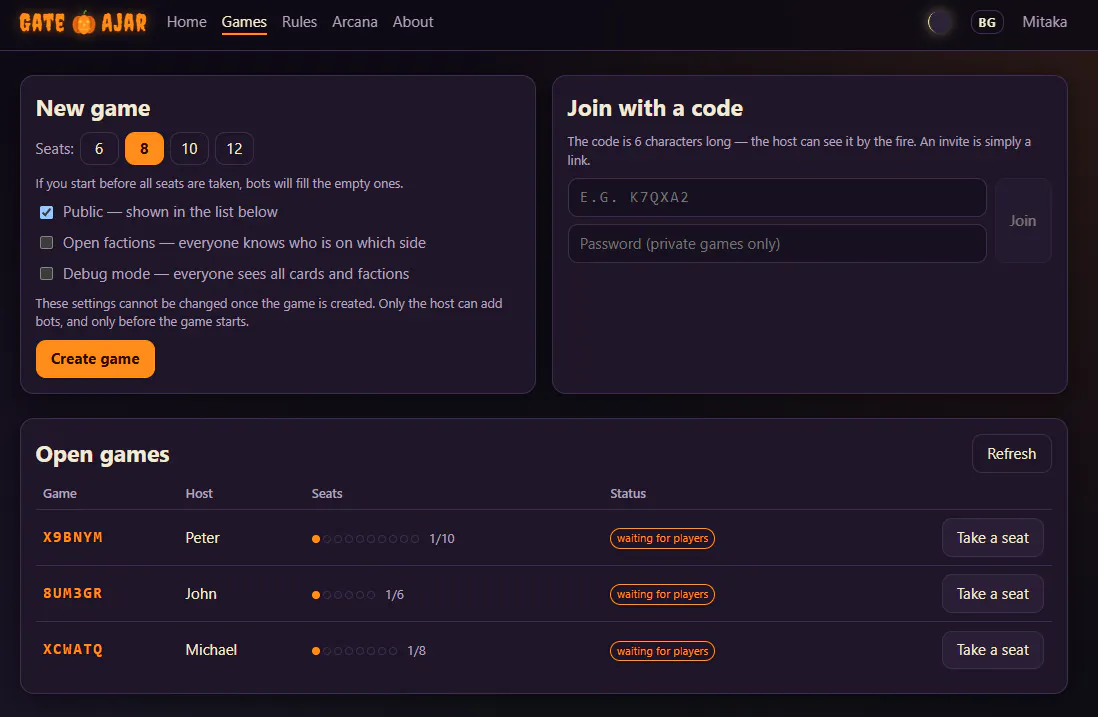Take a seat in game XCWATQ

coord(992,650)
